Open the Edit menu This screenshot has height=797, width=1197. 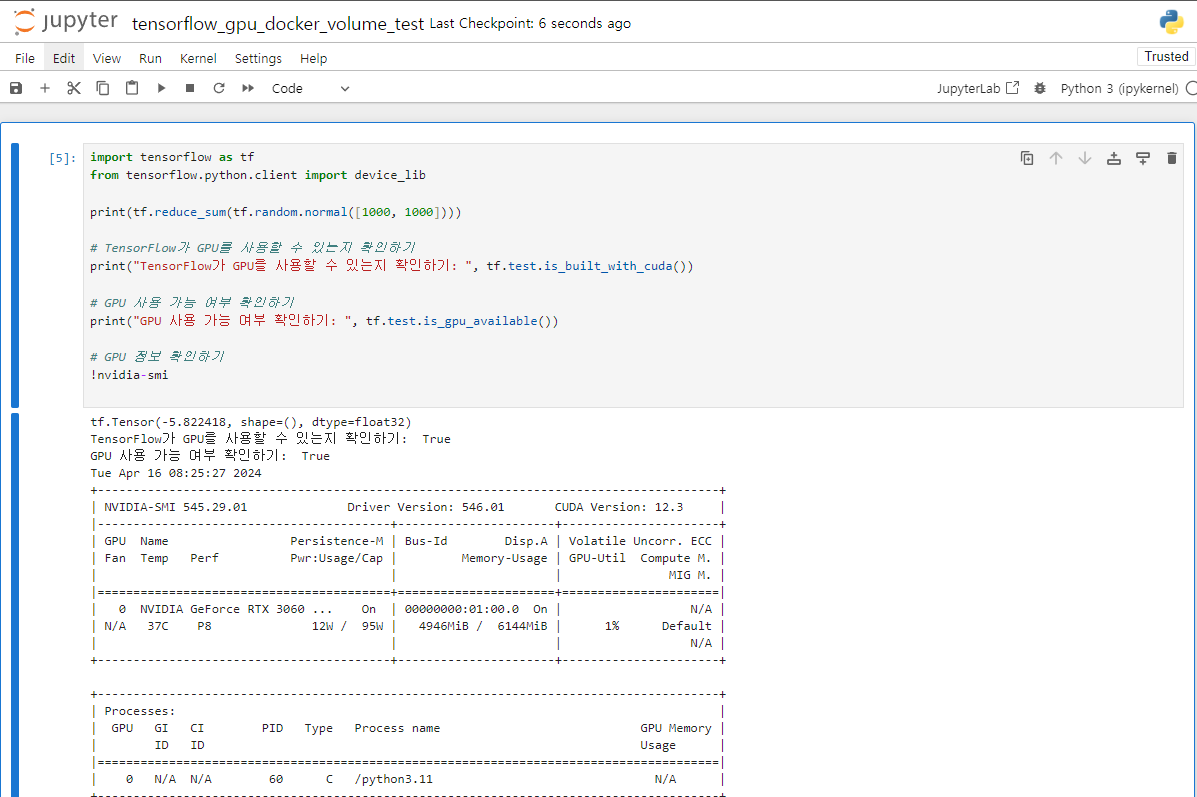point(64,59)
